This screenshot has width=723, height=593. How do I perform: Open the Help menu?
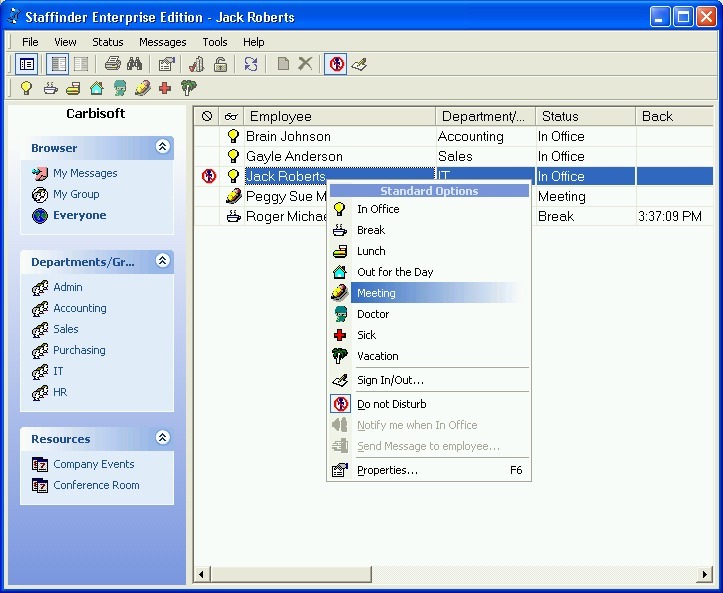[x=254, y=42]
